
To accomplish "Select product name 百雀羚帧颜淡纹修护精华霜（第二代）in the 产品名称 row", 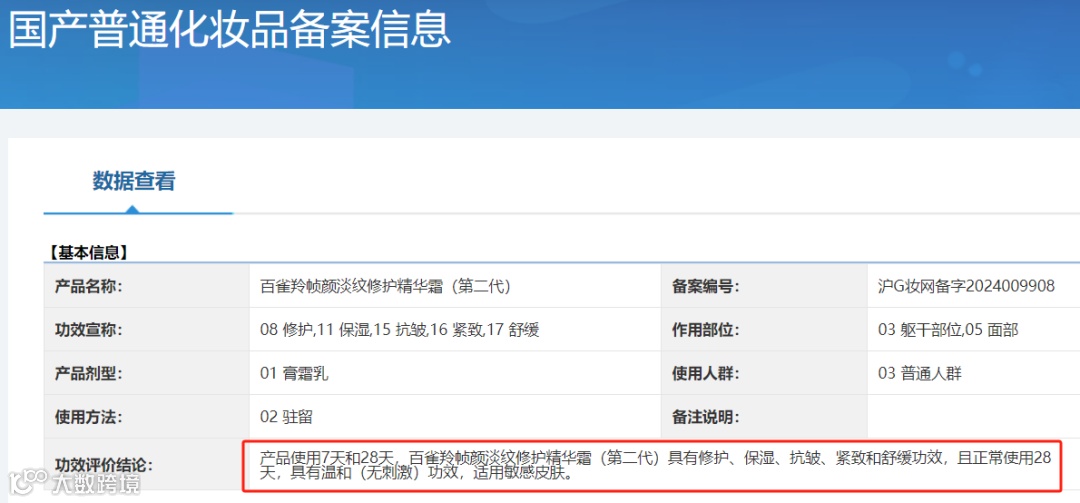I will [x=386, y=287].
